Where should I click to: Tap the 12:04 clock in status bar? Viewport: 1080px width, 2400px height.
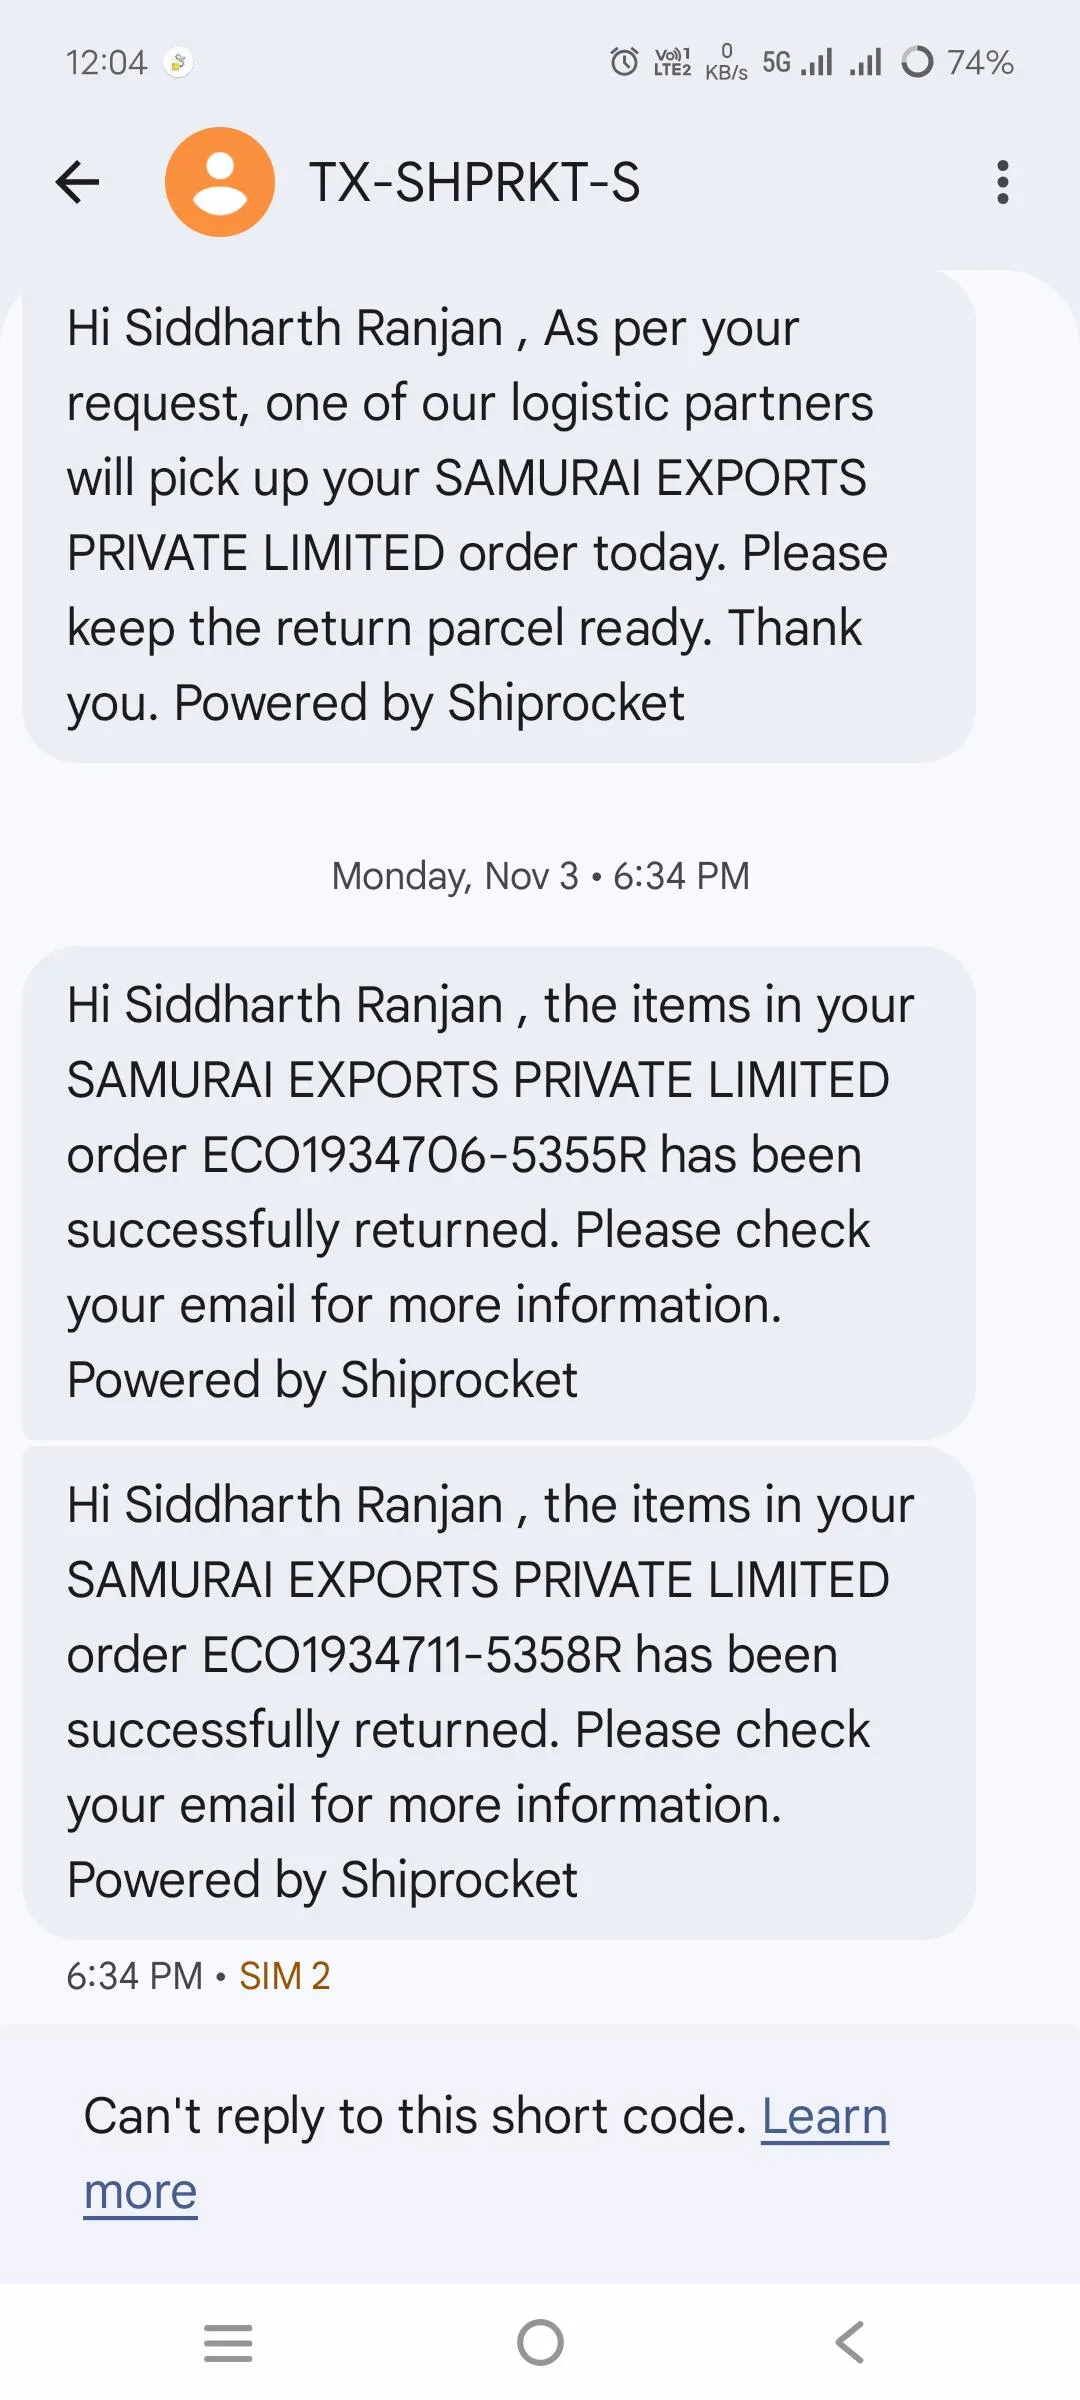106,62
